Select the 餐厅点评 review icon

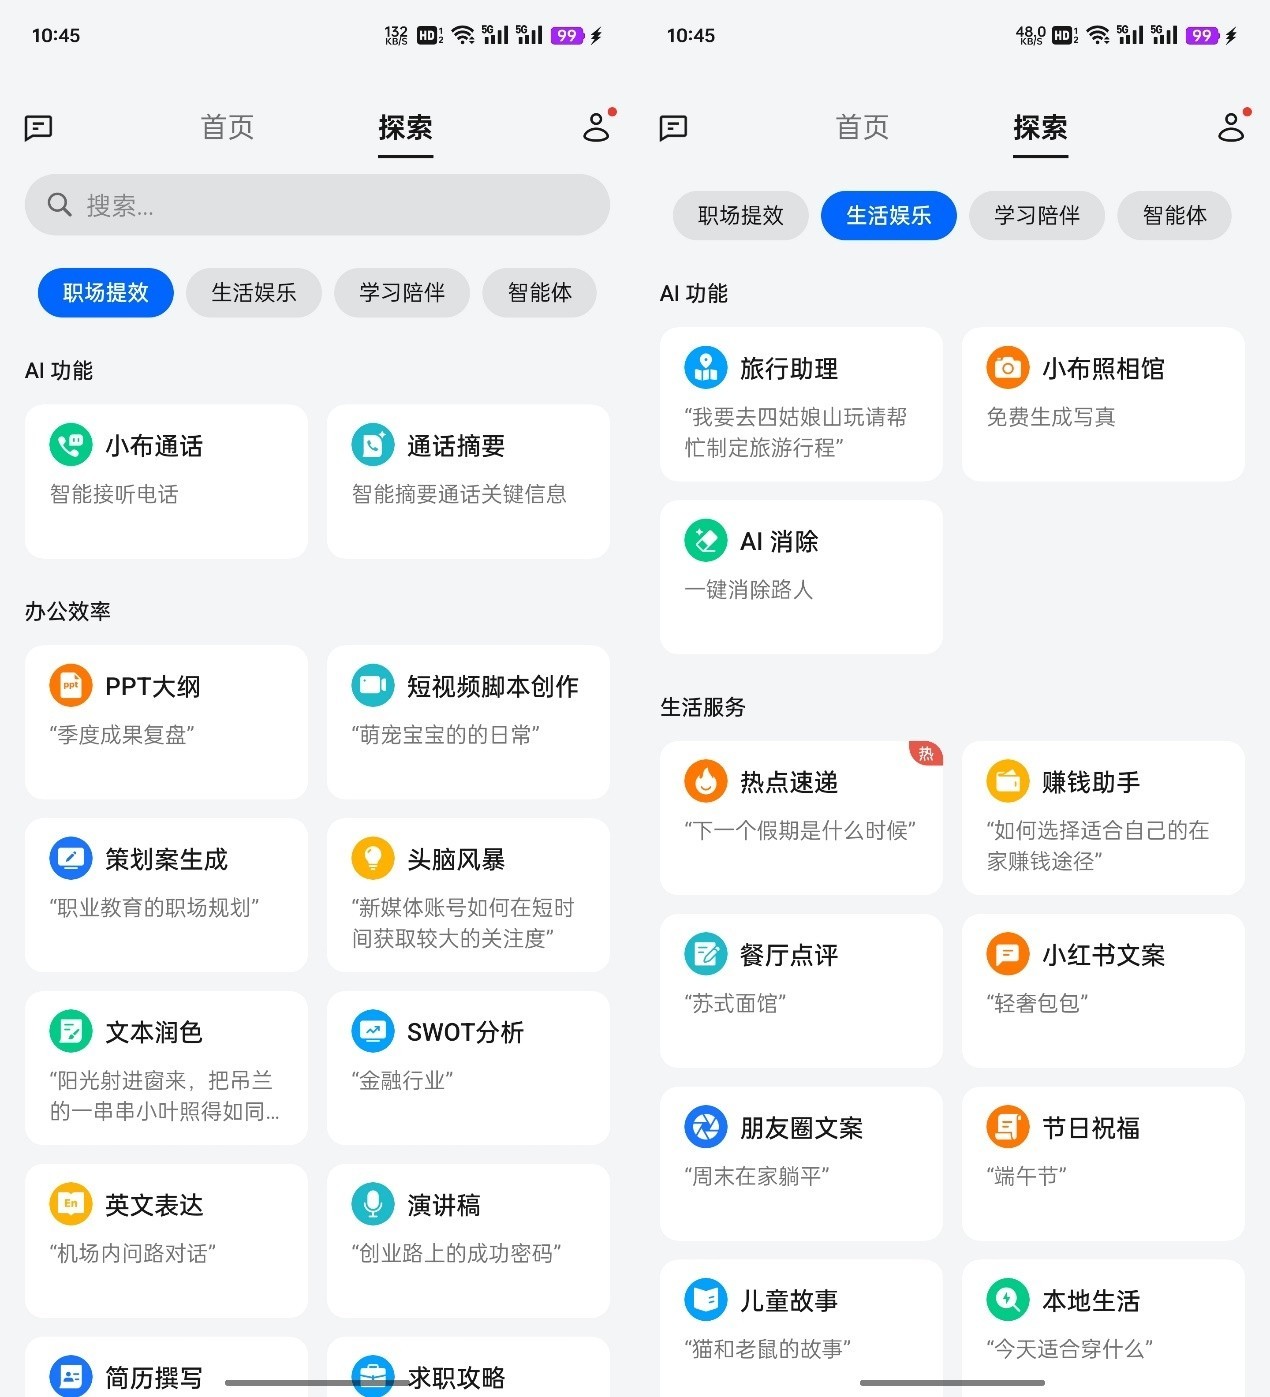click(x=705, y=953)
